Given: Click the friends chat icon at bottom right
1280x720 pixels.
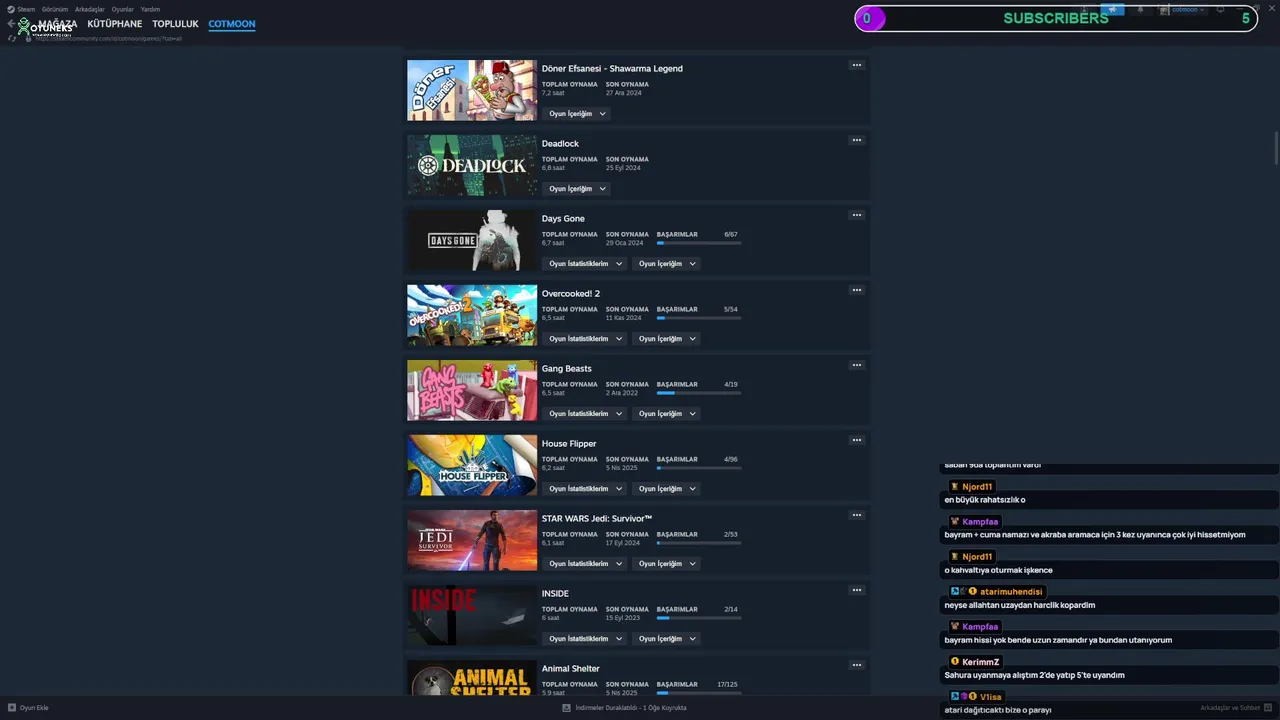Looking at the screenshot, I should pos(1267,708).
